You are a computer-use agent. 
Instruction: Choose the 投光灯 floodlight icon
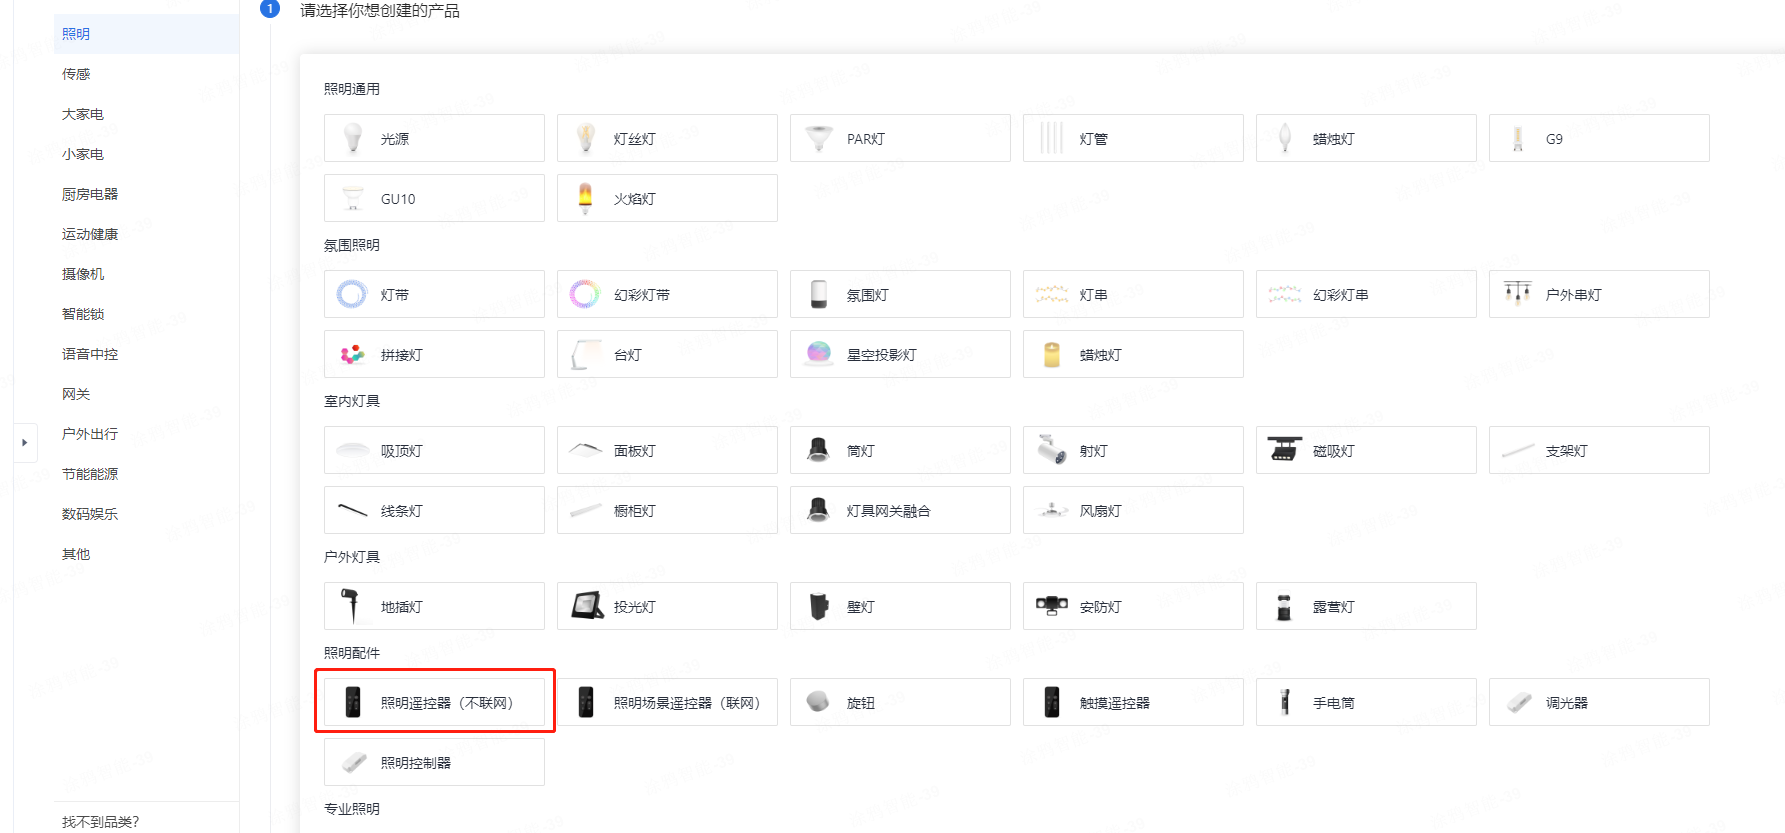587,606
